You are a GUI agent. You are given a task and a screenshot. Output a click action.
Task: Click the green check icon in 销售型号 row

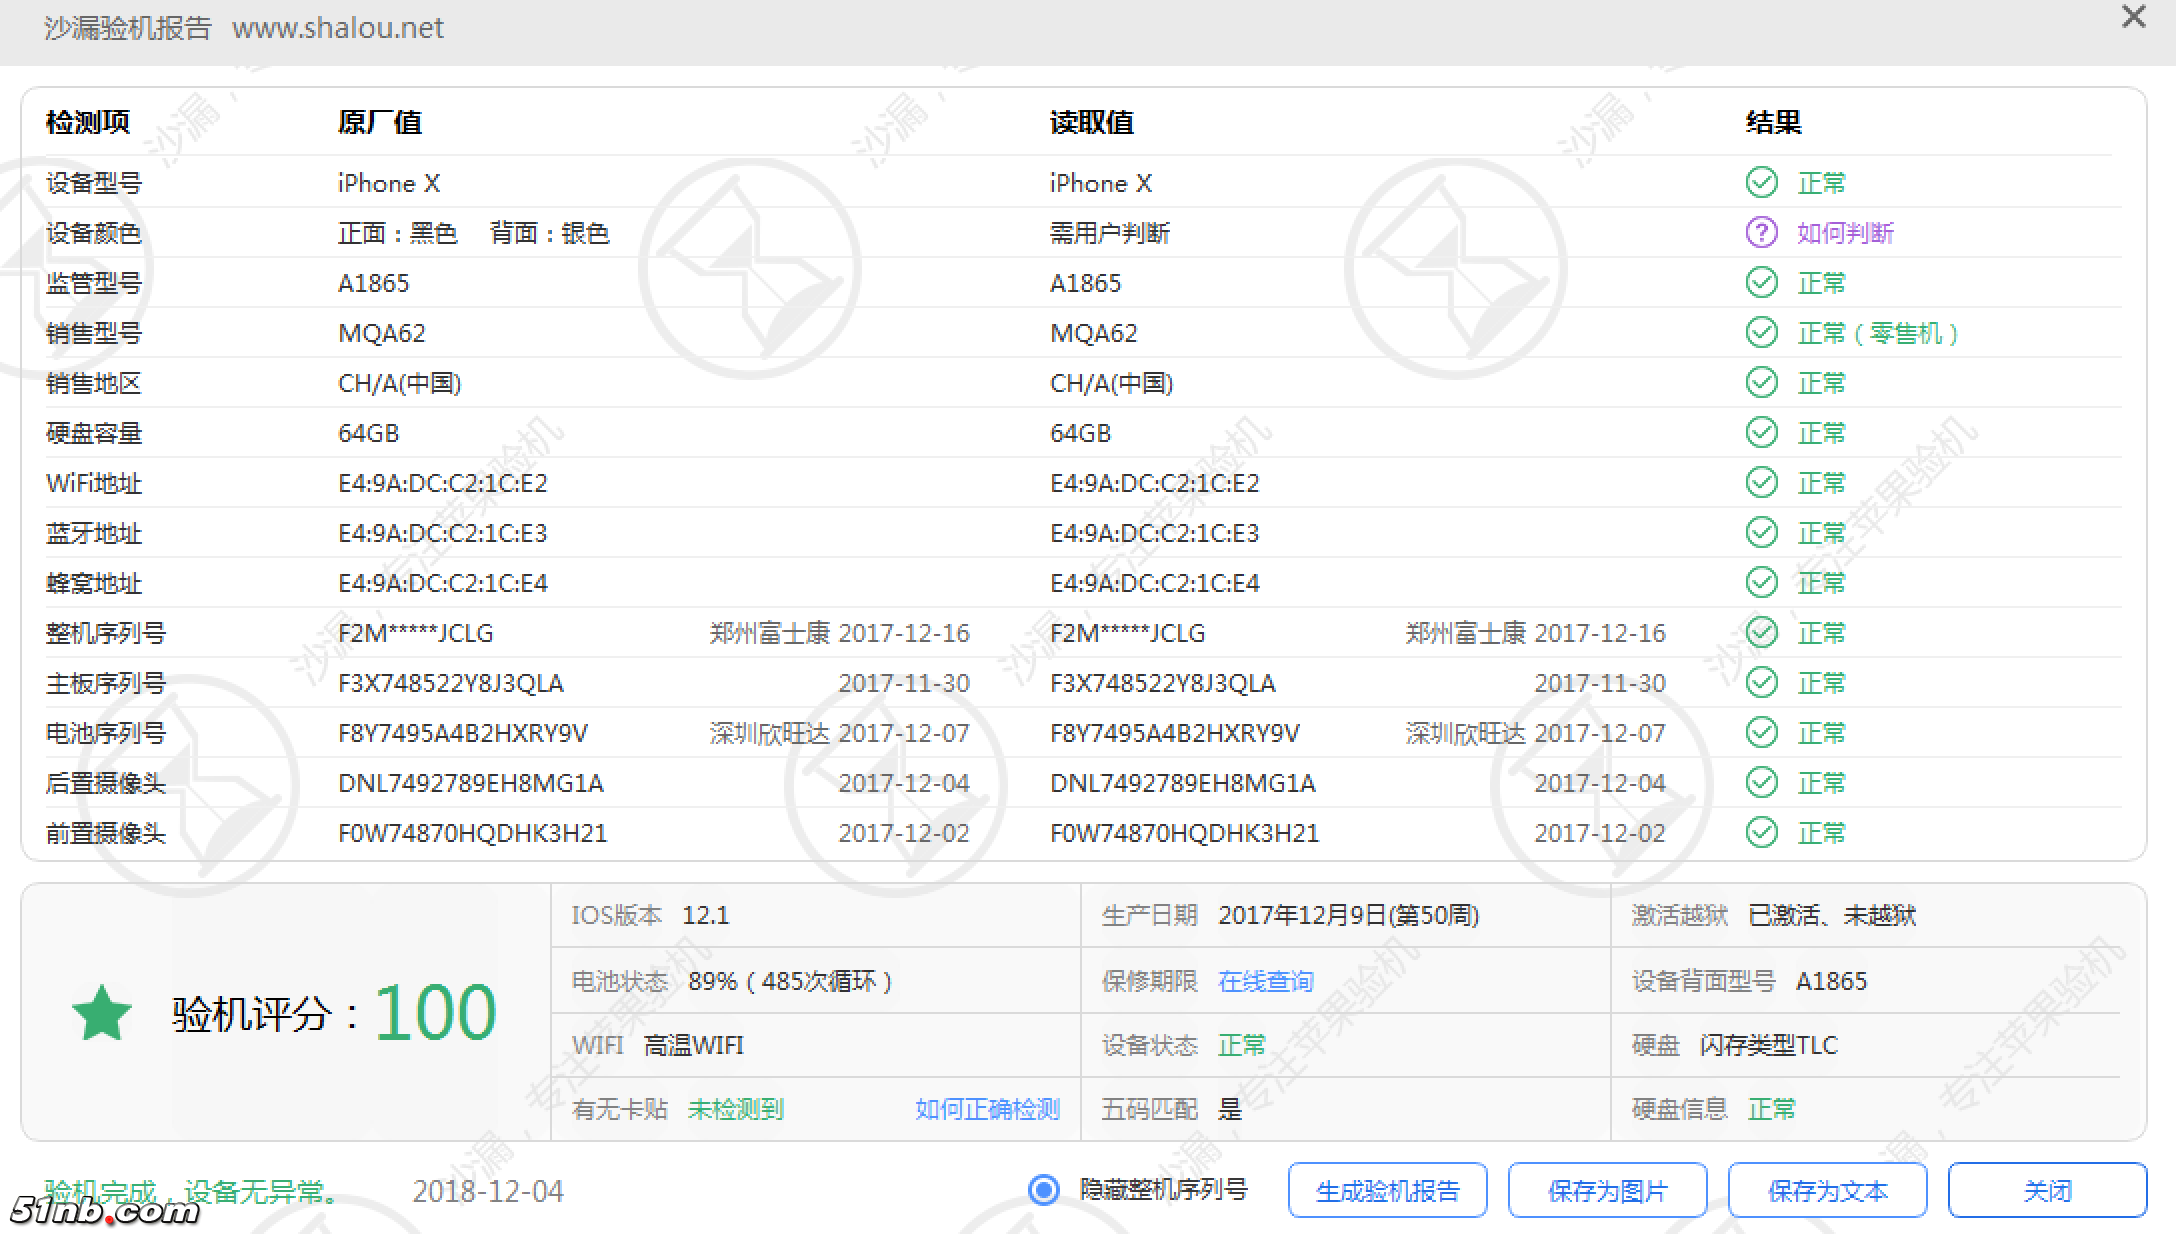pos(1761,333)
